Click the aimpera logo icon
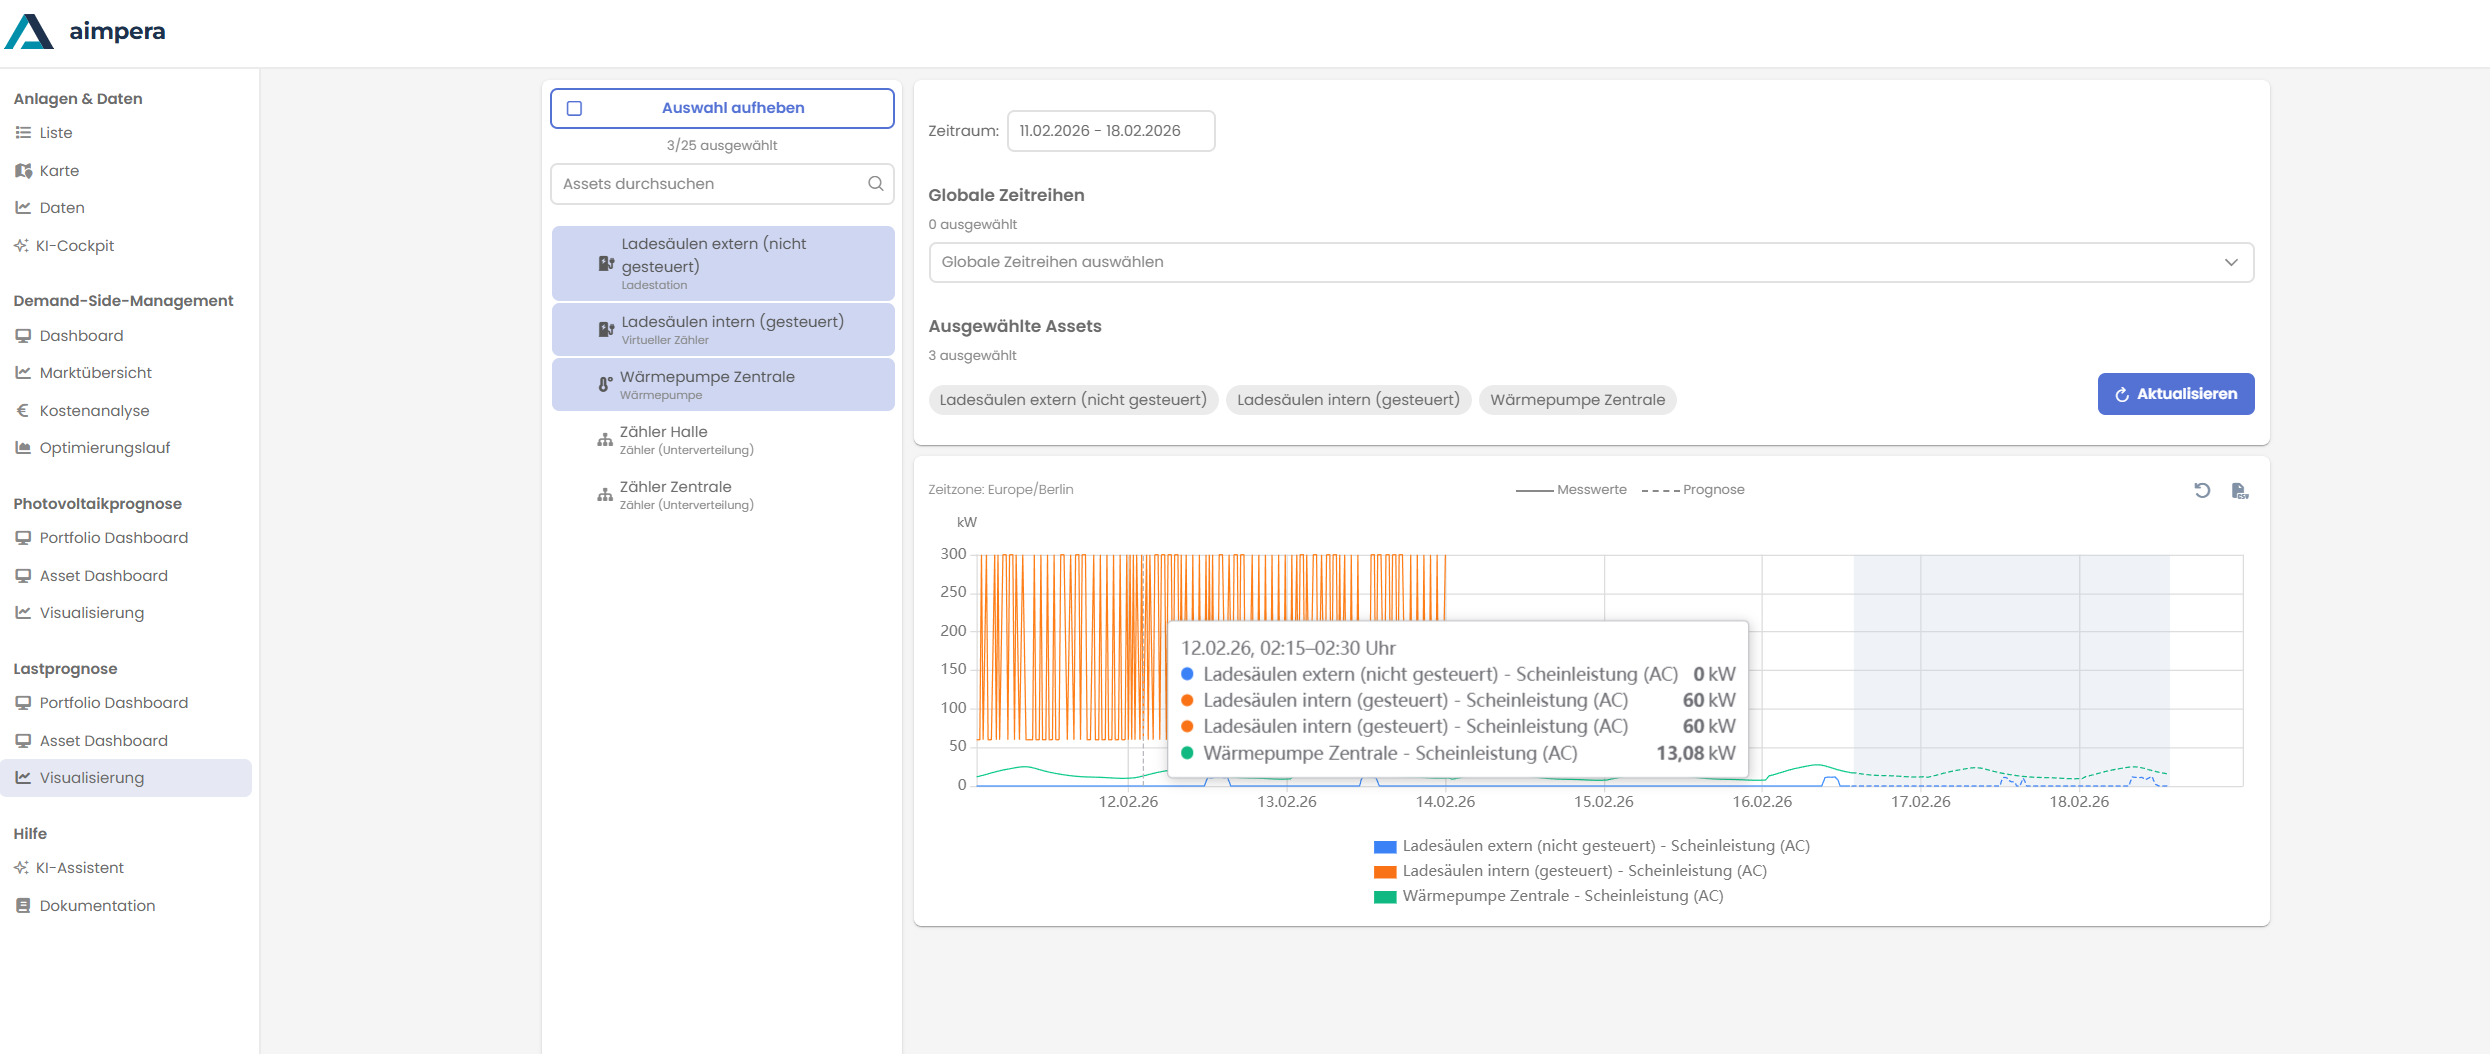2490x1054 pixels. pos(29,32)
